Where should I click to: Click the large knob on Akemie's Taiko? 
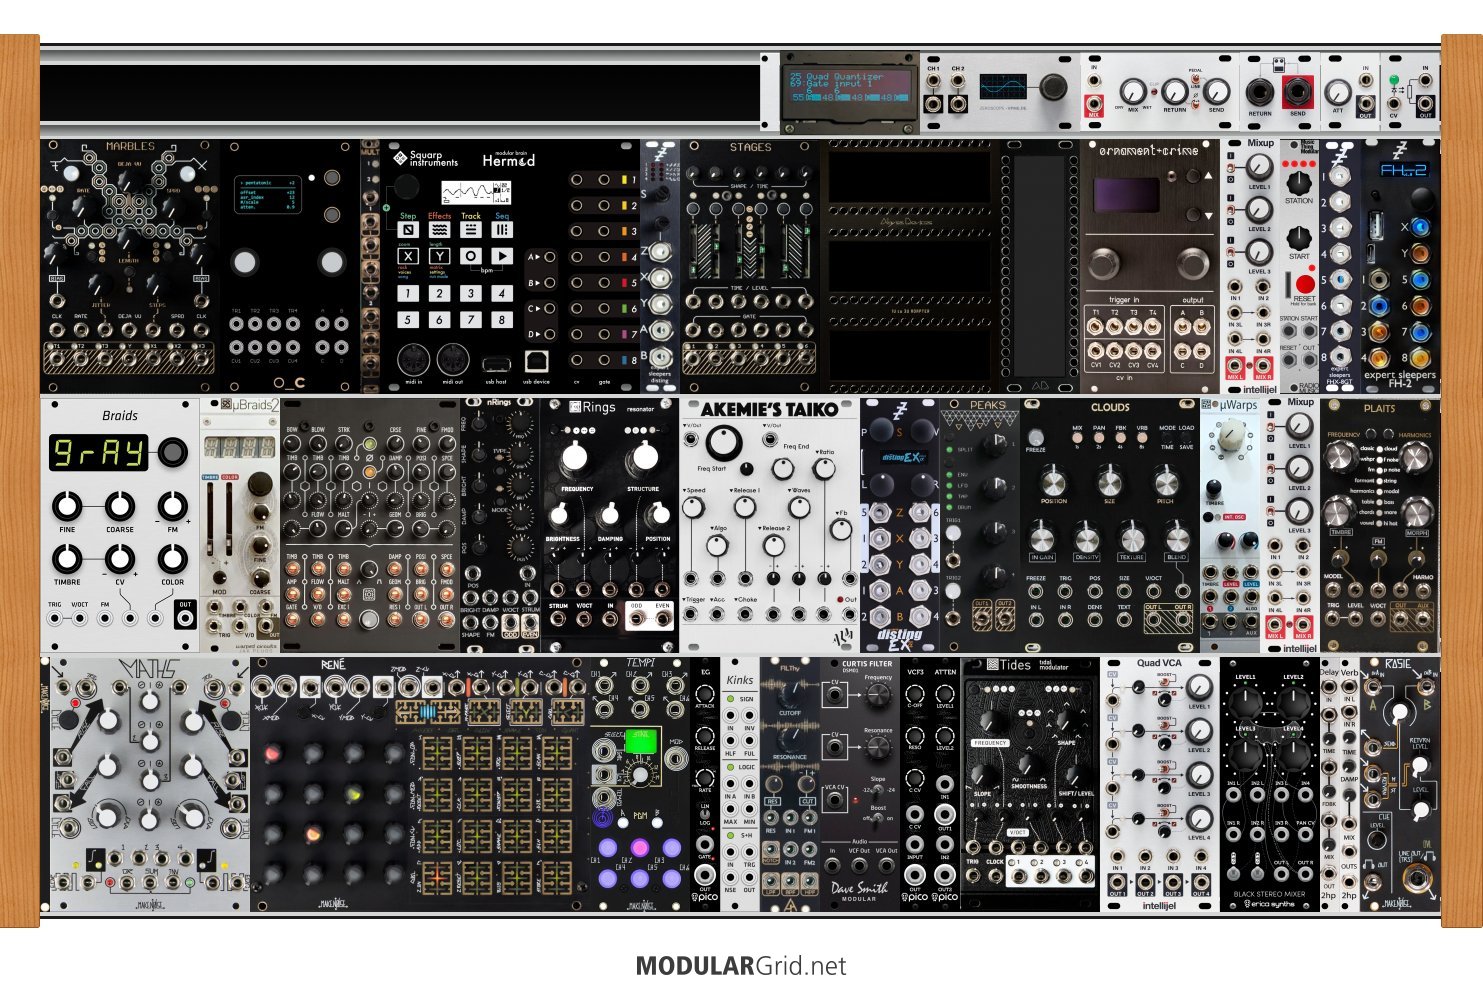coord(725,443)
